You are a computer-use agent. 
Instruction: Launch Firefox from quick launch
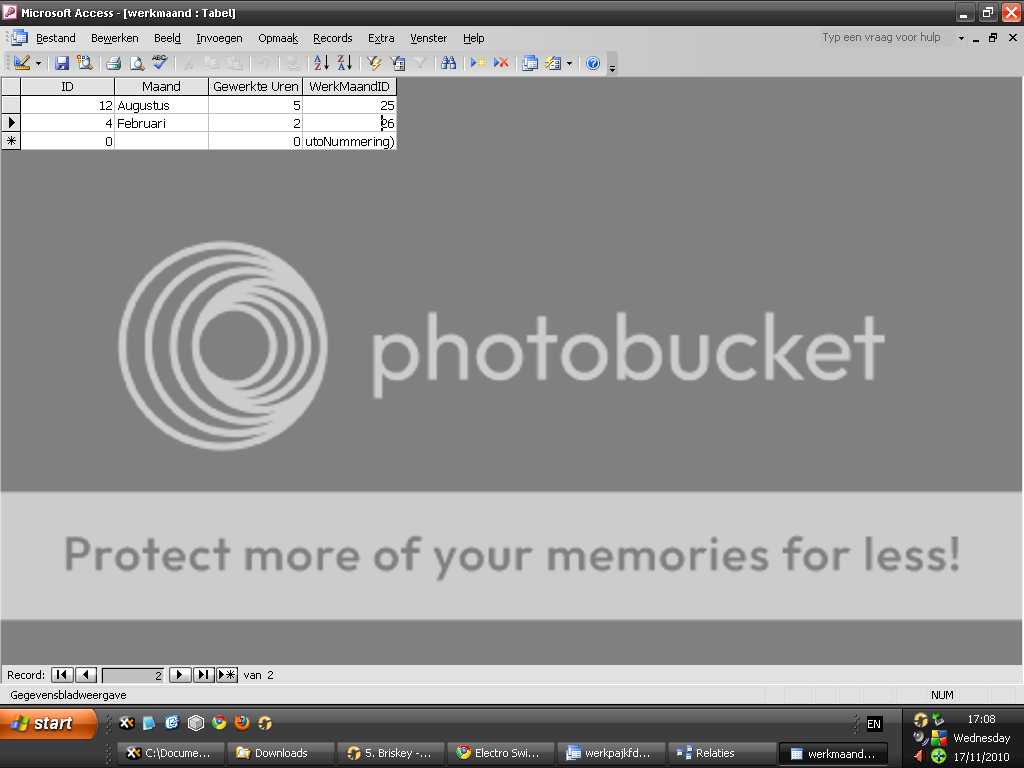242,722
